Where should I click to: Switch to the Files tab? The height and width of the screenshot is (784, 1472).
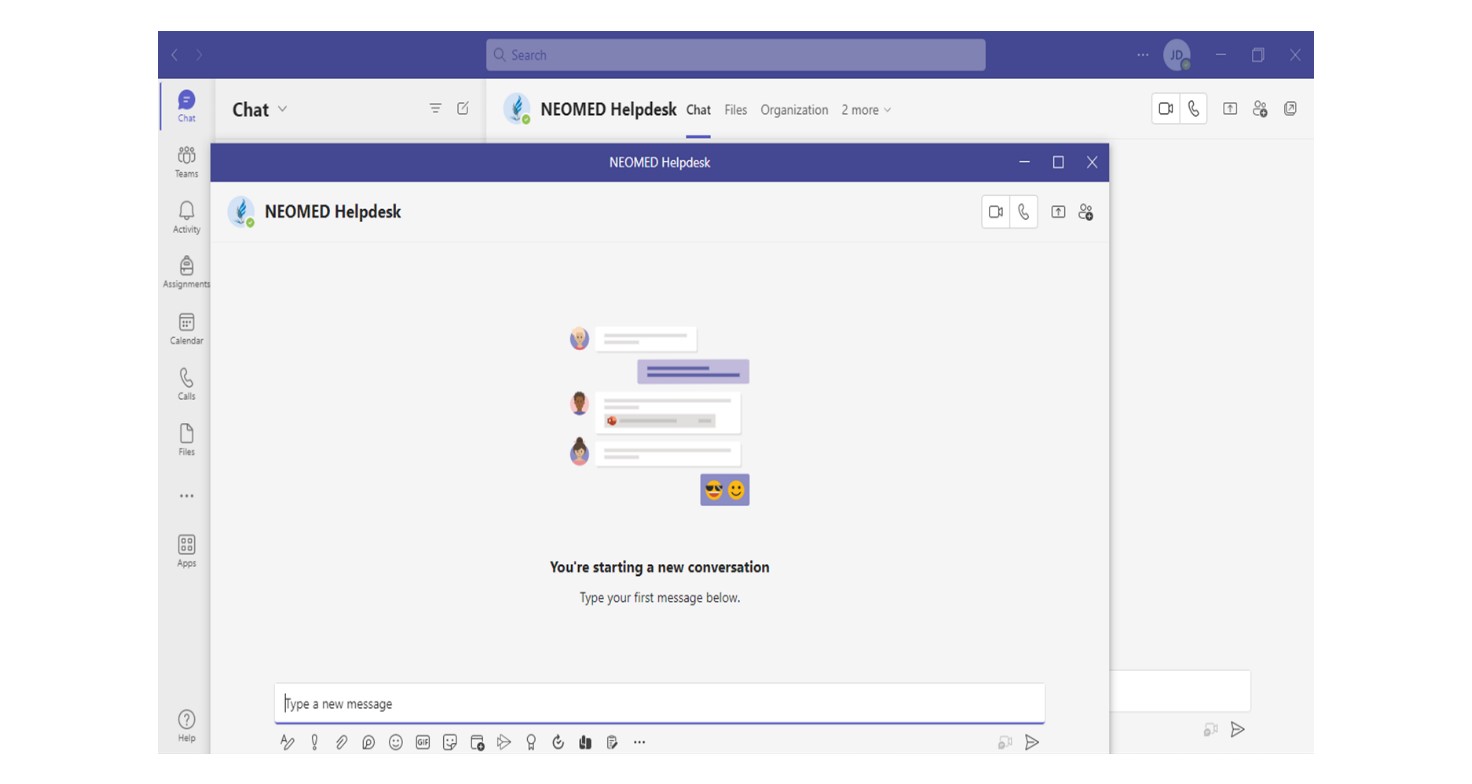735,110
